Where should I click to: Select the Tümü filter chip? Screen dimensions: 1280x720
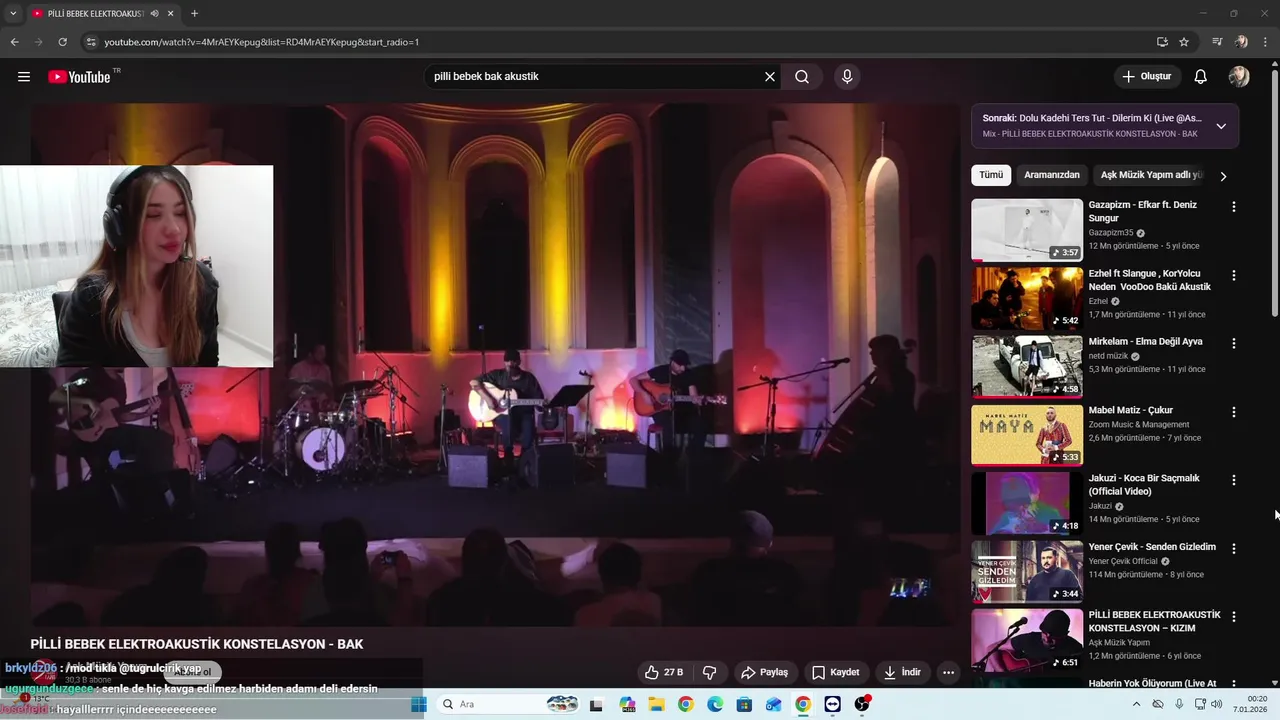click(991, 175)
